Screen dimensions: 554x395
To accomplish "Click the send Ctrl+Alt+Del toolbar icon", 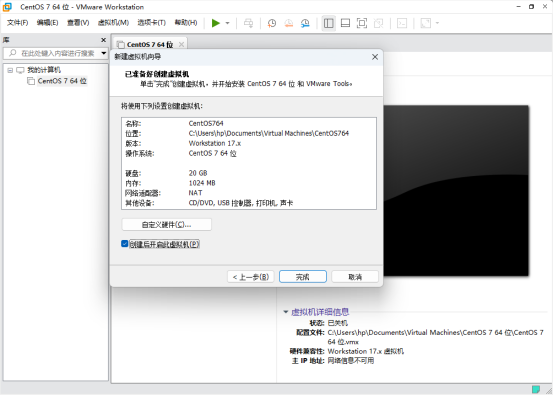I will (248, 23).
